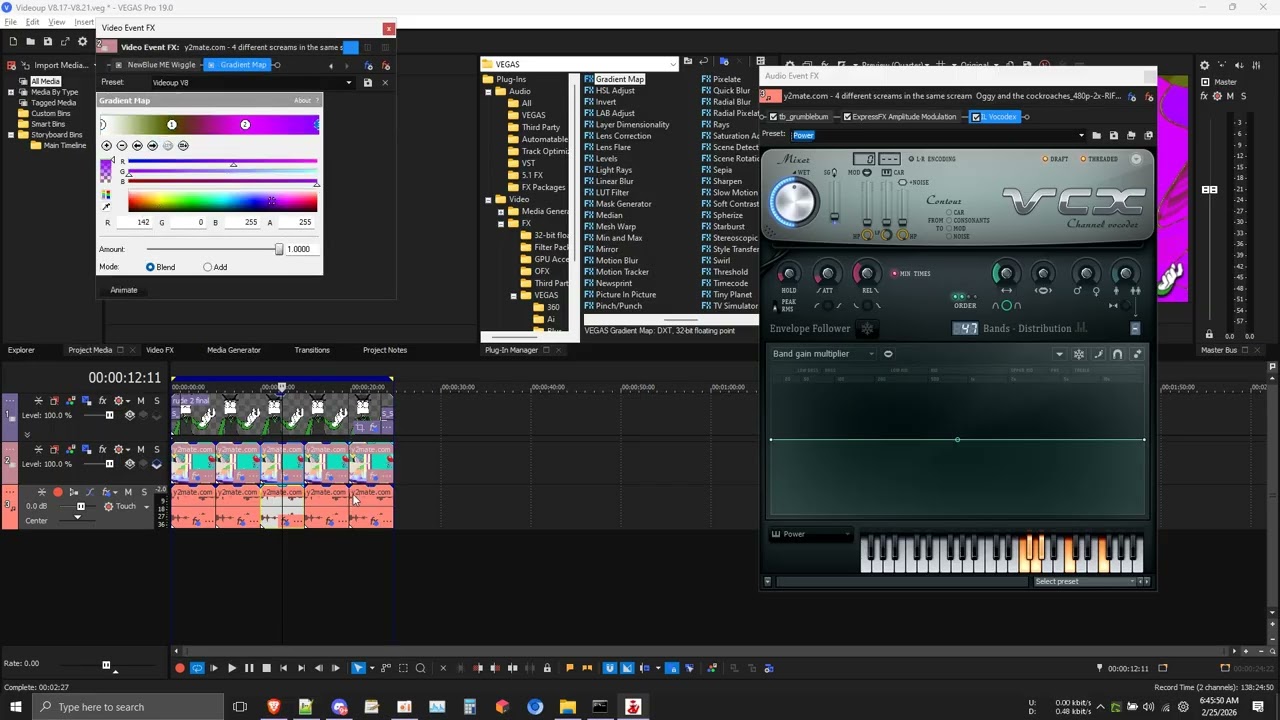Open the Audio Event FX Preset dropdown arrow
Screen dimensions: 1280x720
pyautogui.click(x=1081, y=135)
